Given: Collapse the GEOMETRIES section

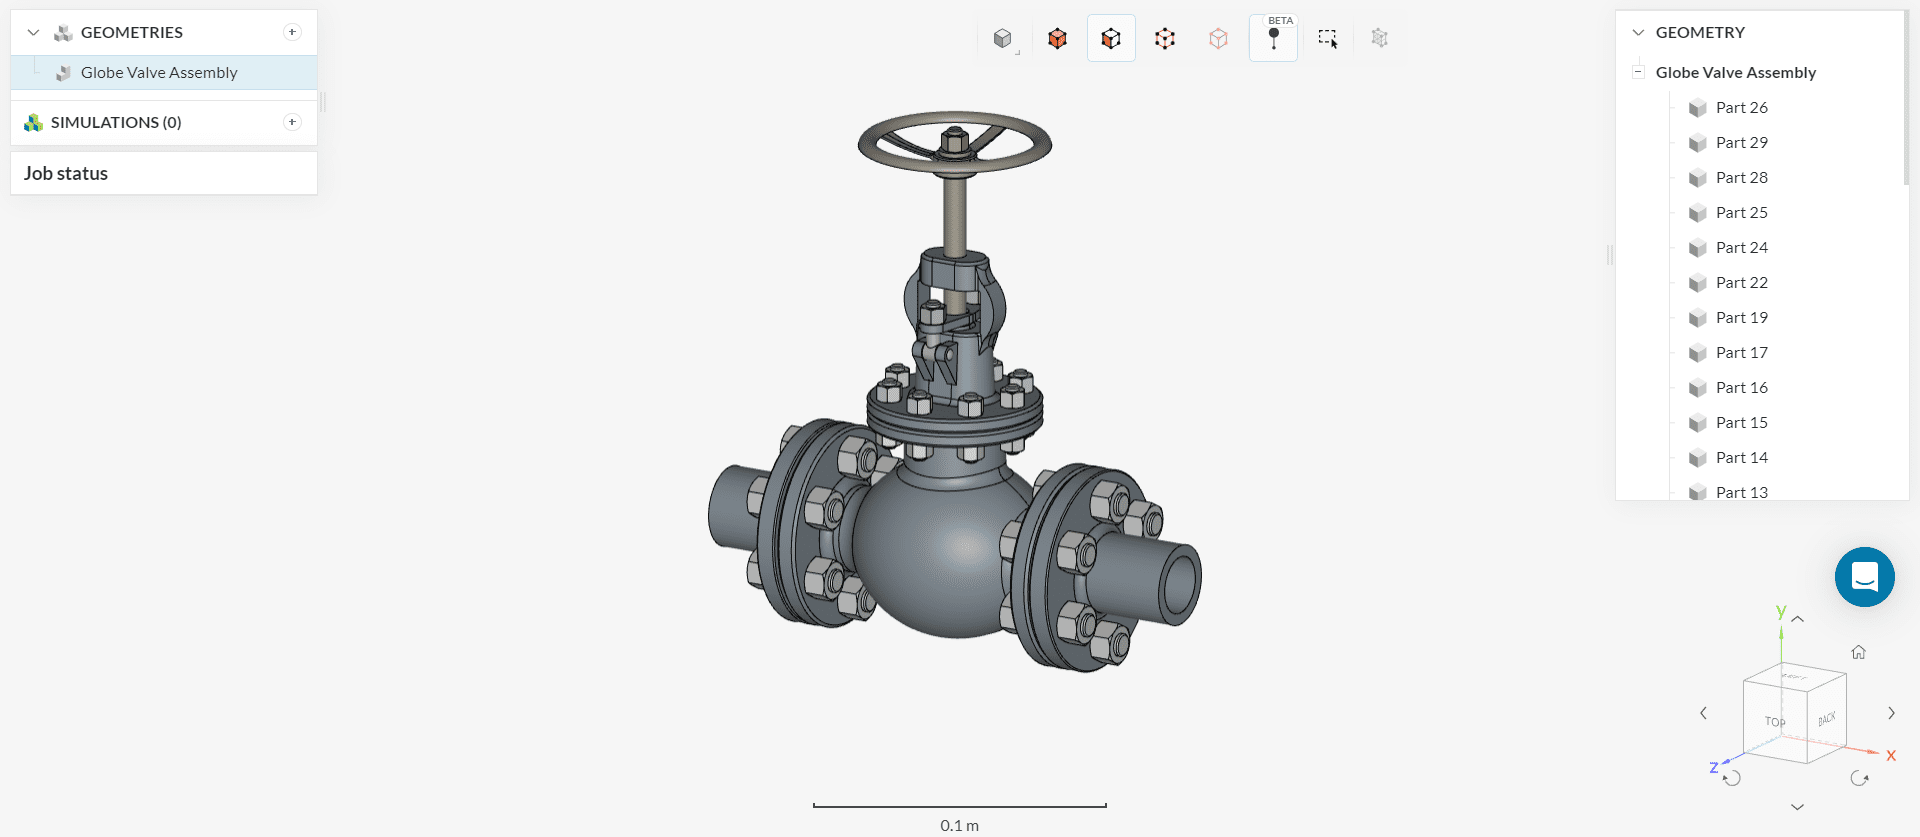Looking at the screenshot, I should coord(33,33).
